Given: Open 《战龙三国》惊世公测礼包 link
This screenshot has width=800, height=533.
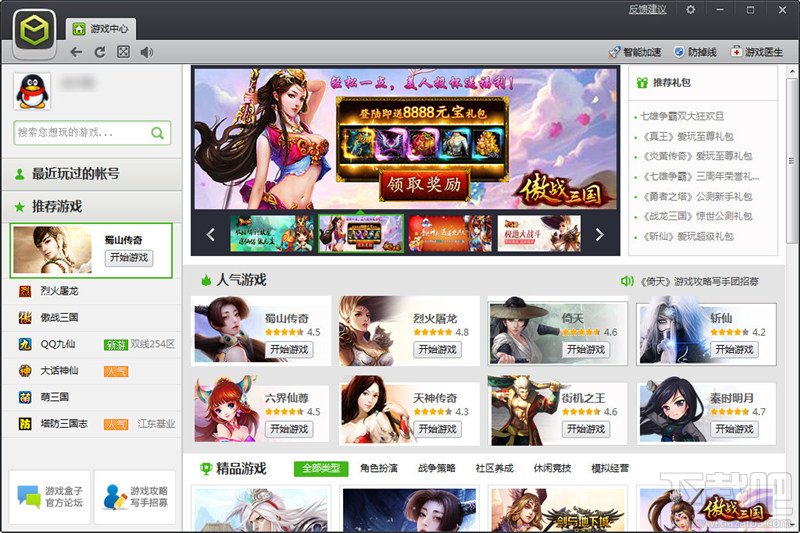Looking at the screenshot, I should coord(696,216).
